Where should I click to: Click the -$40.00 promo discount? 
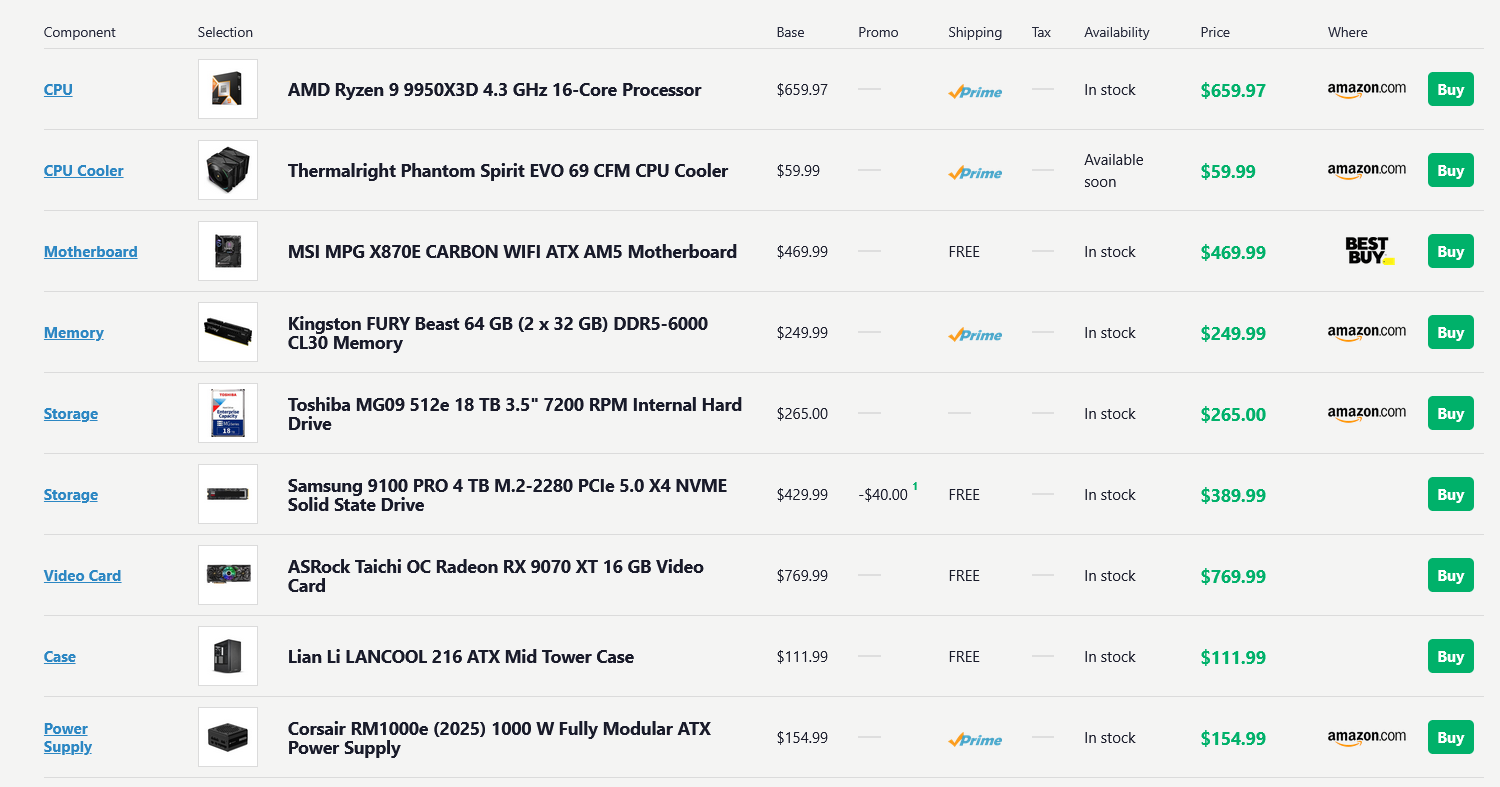click(x=883, y=495)
